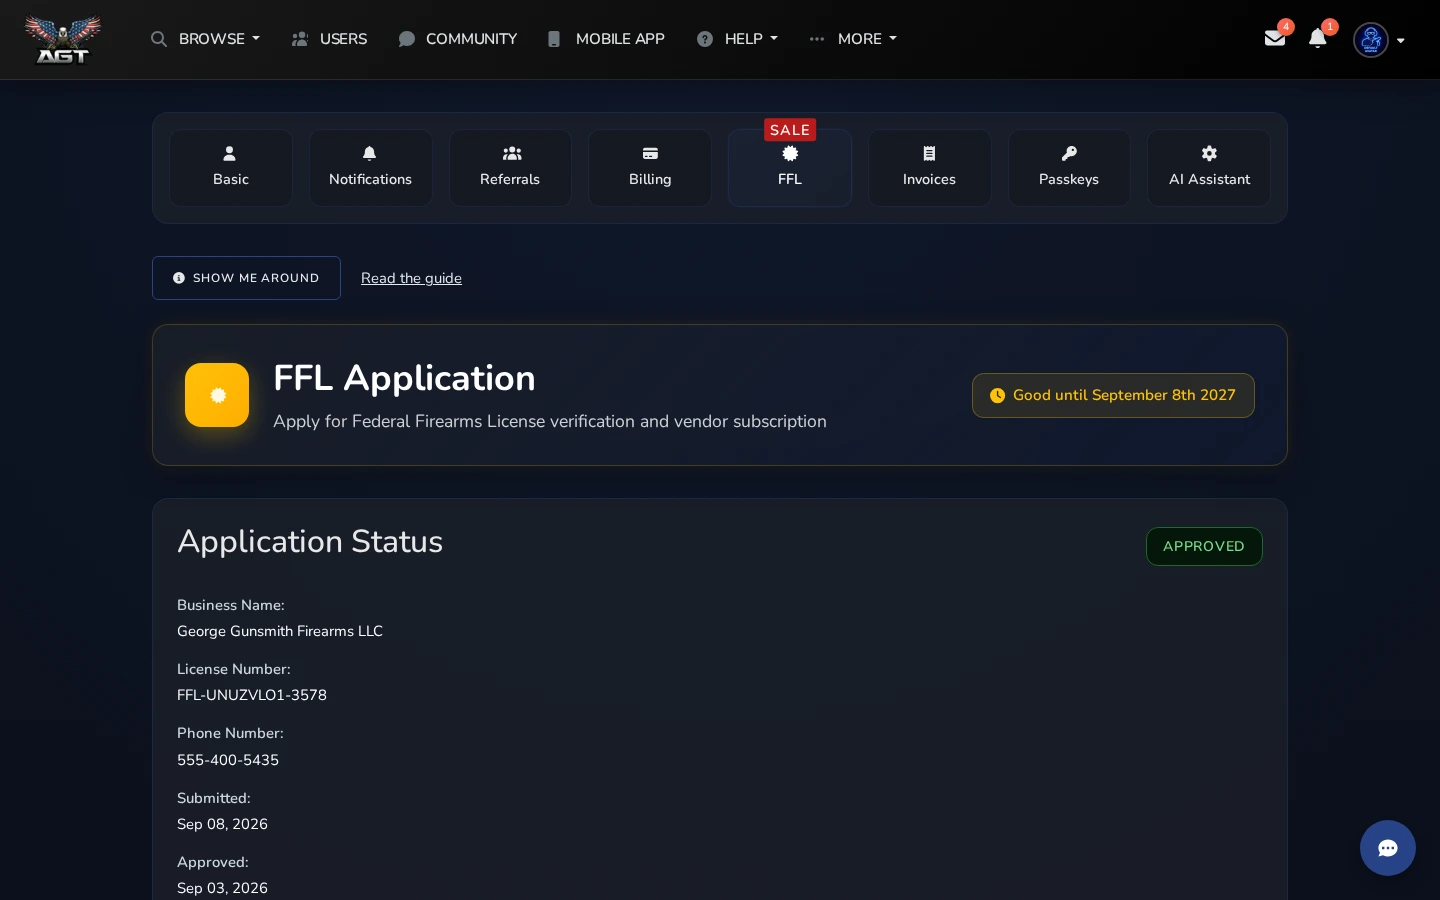1440x900 pixels.
Task: Open the Referrals tab
Action: pos(510,168)
